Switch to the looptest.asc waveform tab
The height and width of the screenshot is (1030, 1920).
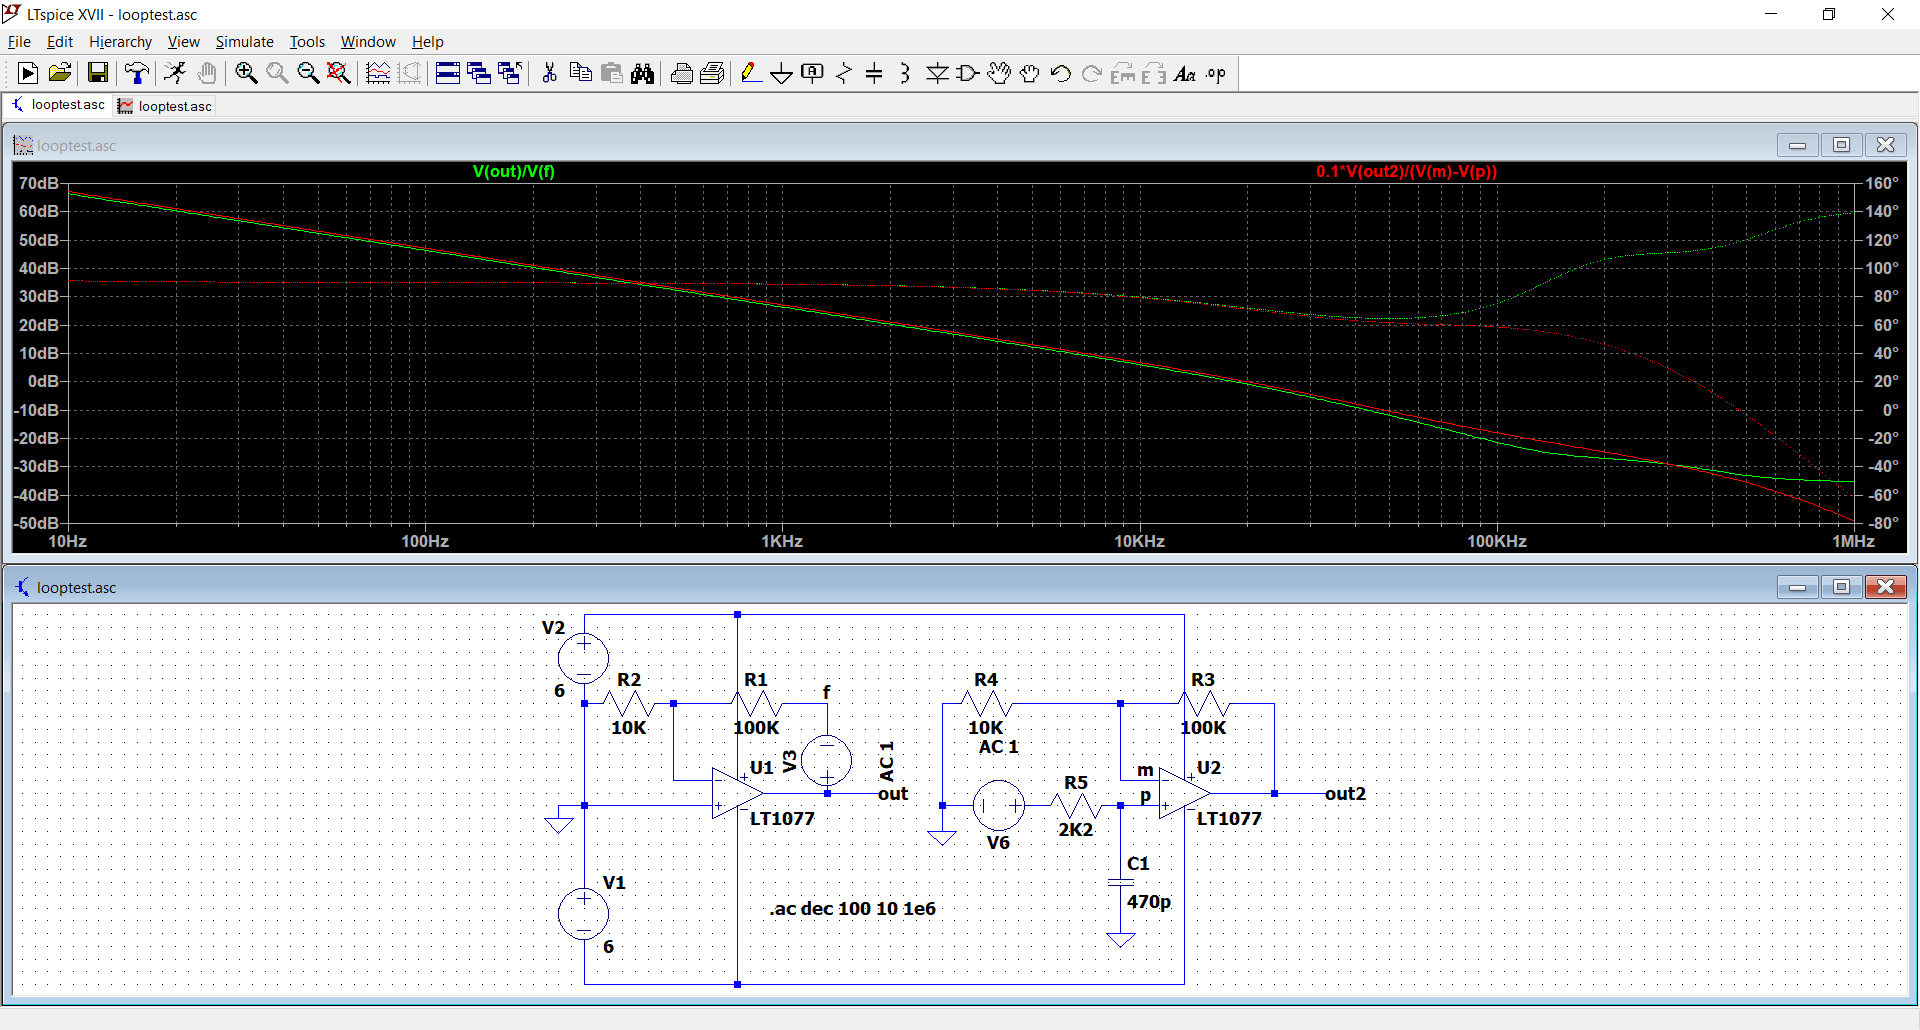point(165,106)
